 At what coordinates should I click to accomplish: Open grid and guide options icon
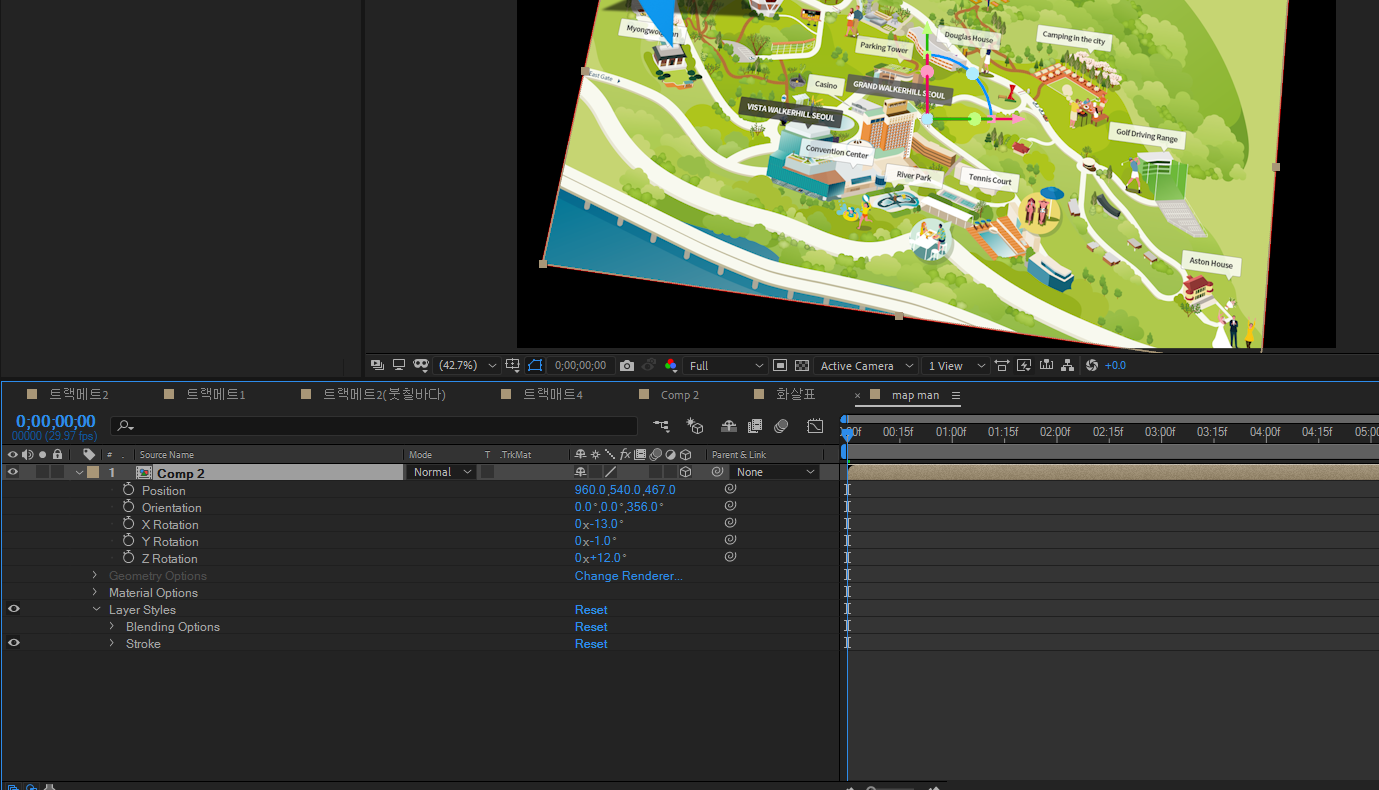click(x=513, y=365)
